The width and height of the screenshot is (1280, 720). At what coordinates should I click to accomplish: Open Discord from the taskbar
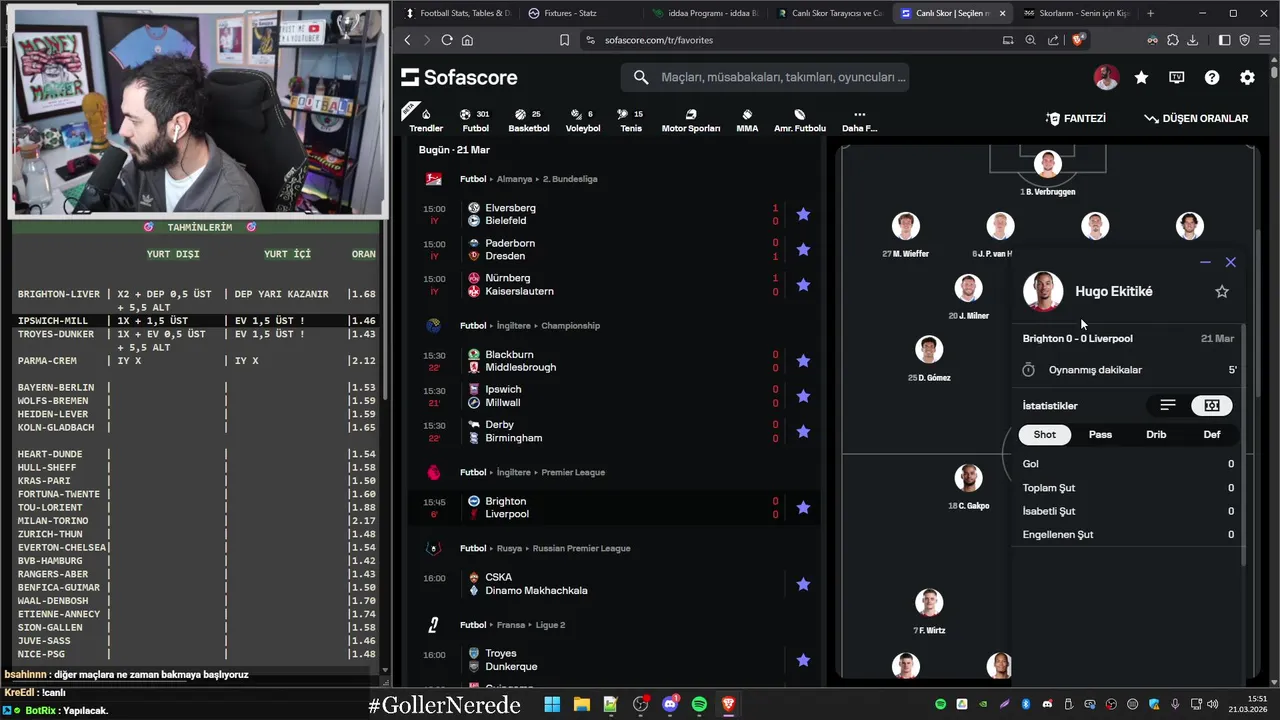670,705
